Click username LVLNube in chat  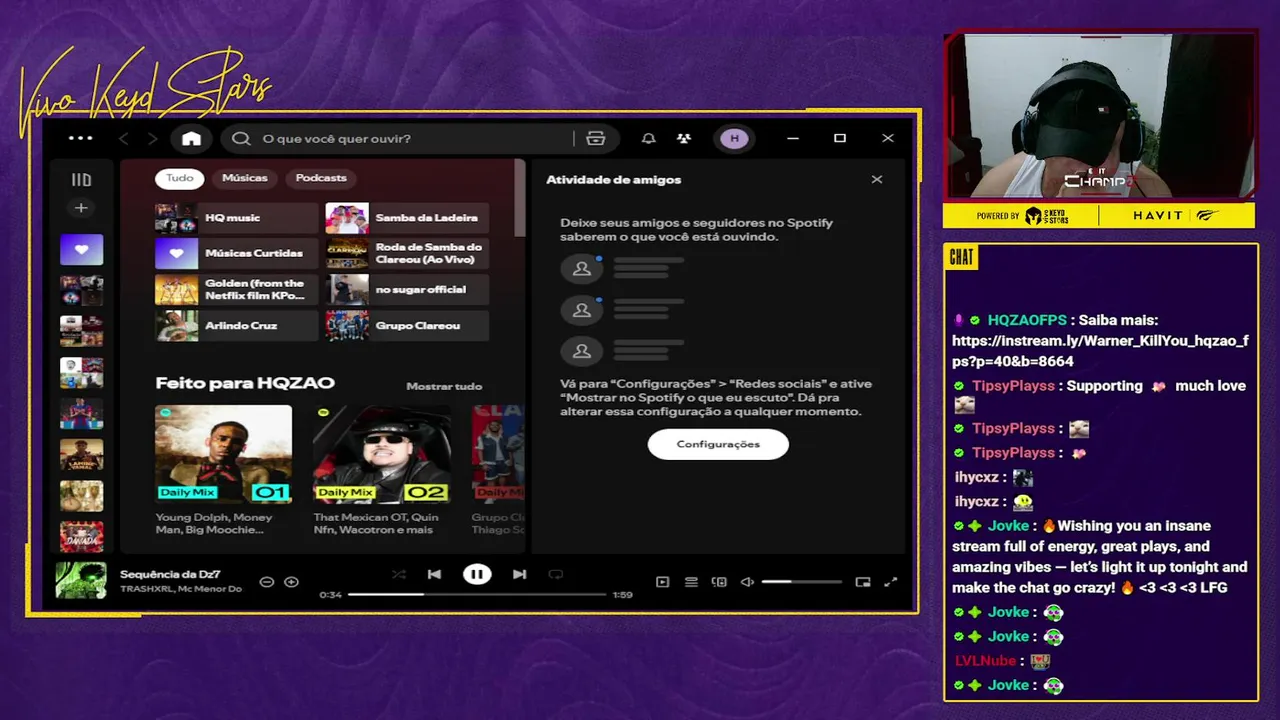[985, 661]
